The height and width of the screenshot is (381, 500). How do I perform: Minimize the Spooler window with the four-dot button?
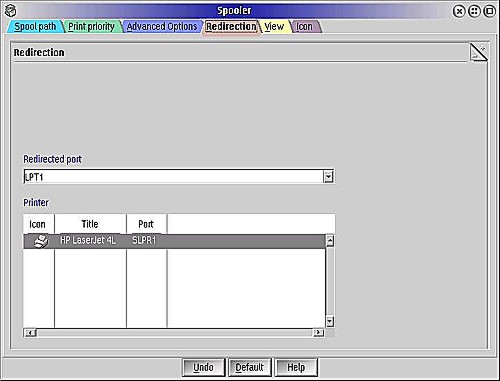coord(474,11)
